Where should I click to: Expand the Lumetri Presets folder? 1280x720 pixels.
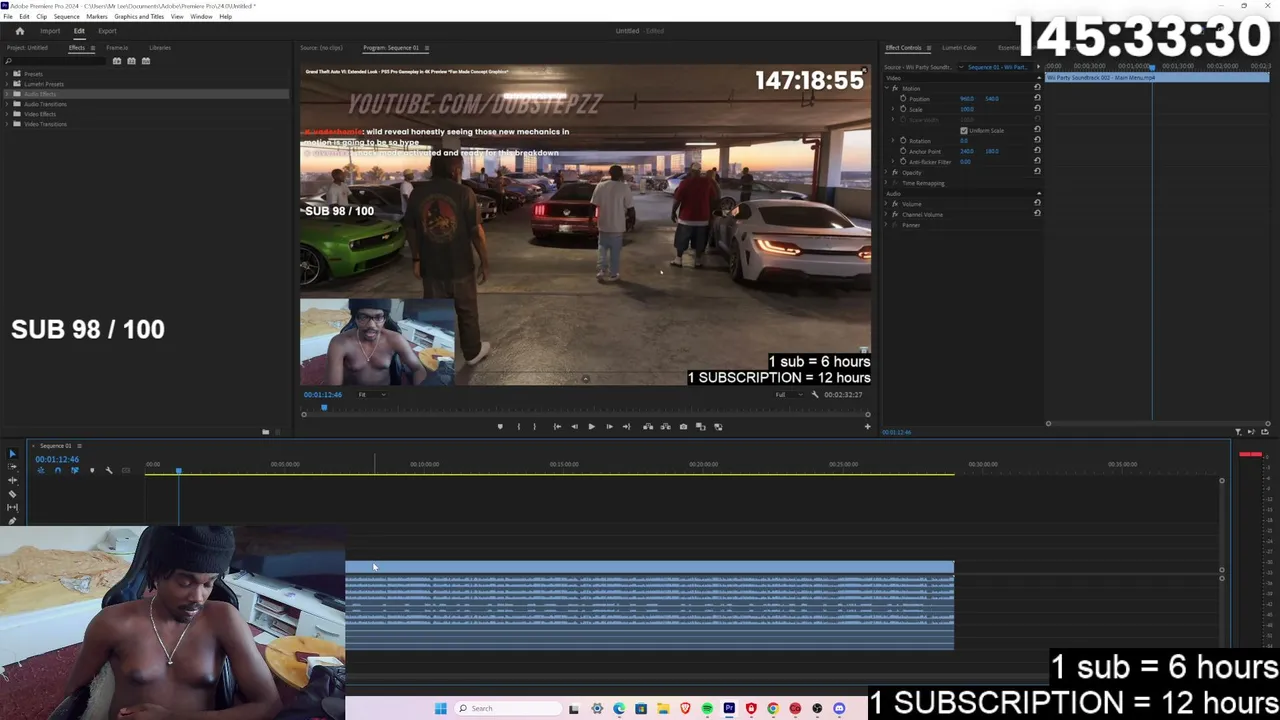(7, 84)
